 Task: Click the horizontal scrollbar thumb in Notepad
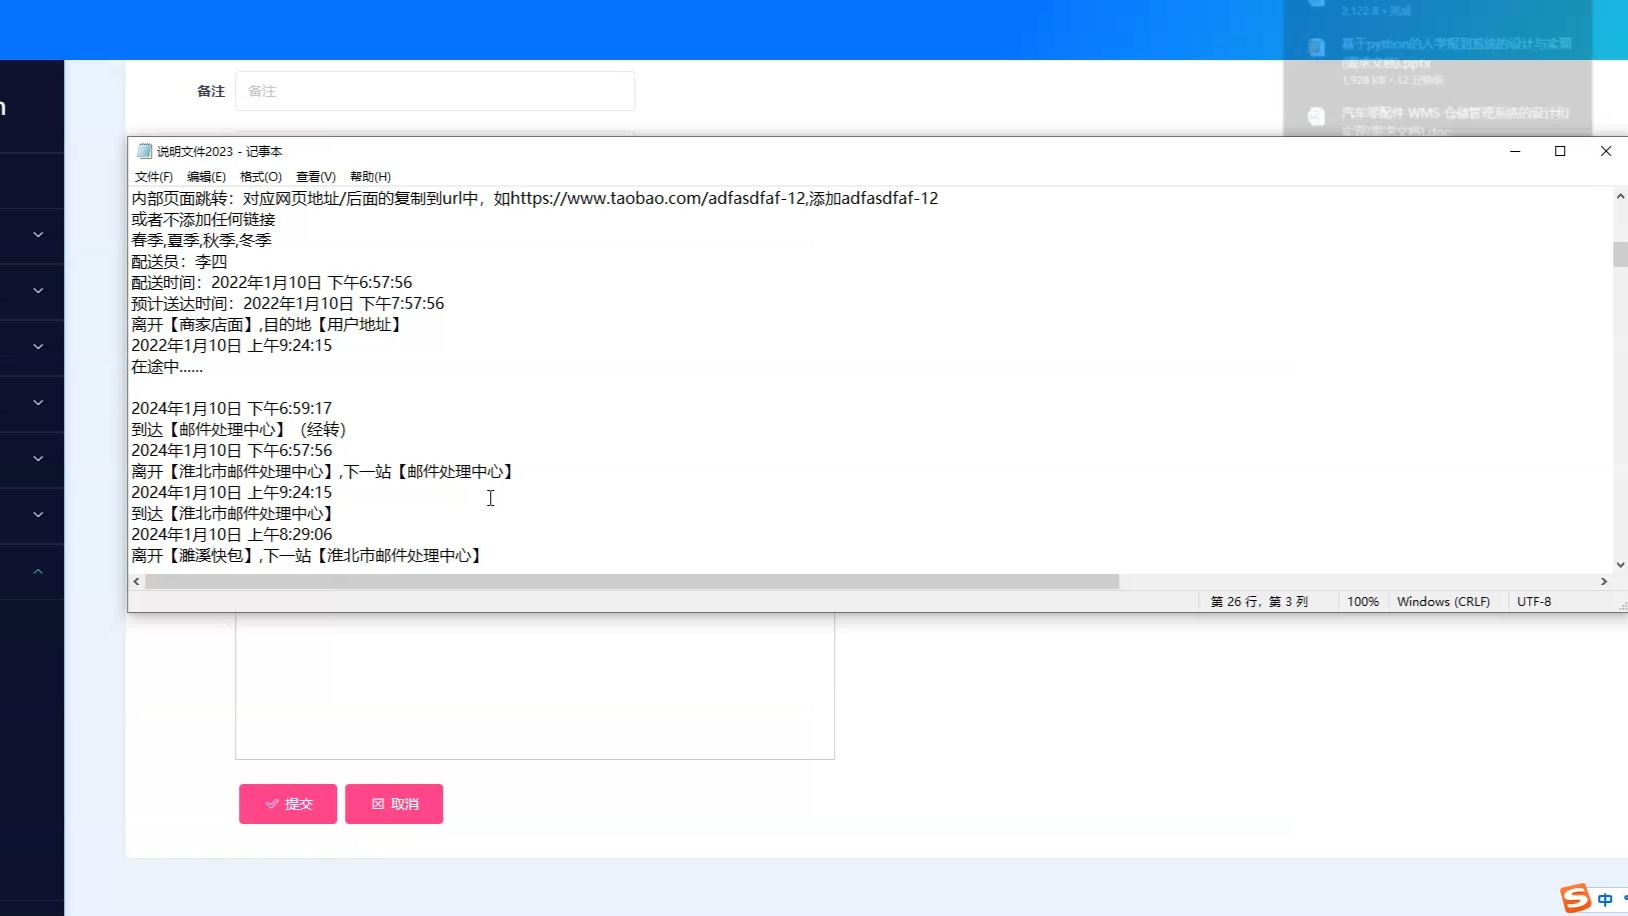pos(632,581)
